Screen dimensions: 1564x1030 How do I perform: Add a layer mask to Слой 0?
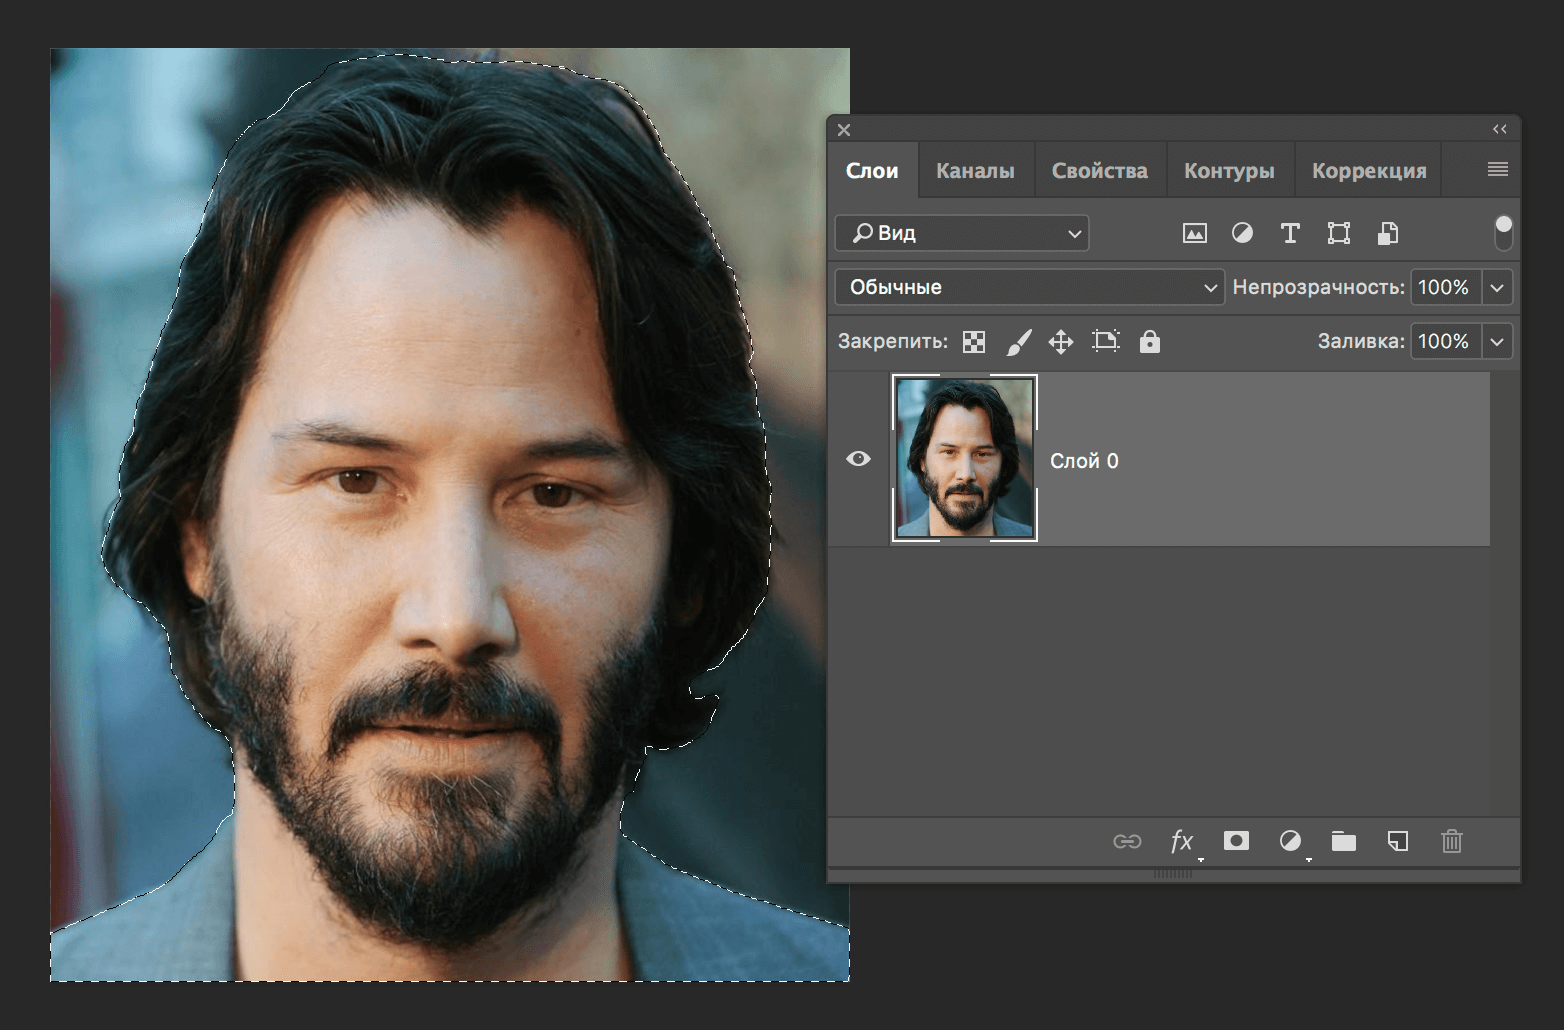coord(1236,841)
